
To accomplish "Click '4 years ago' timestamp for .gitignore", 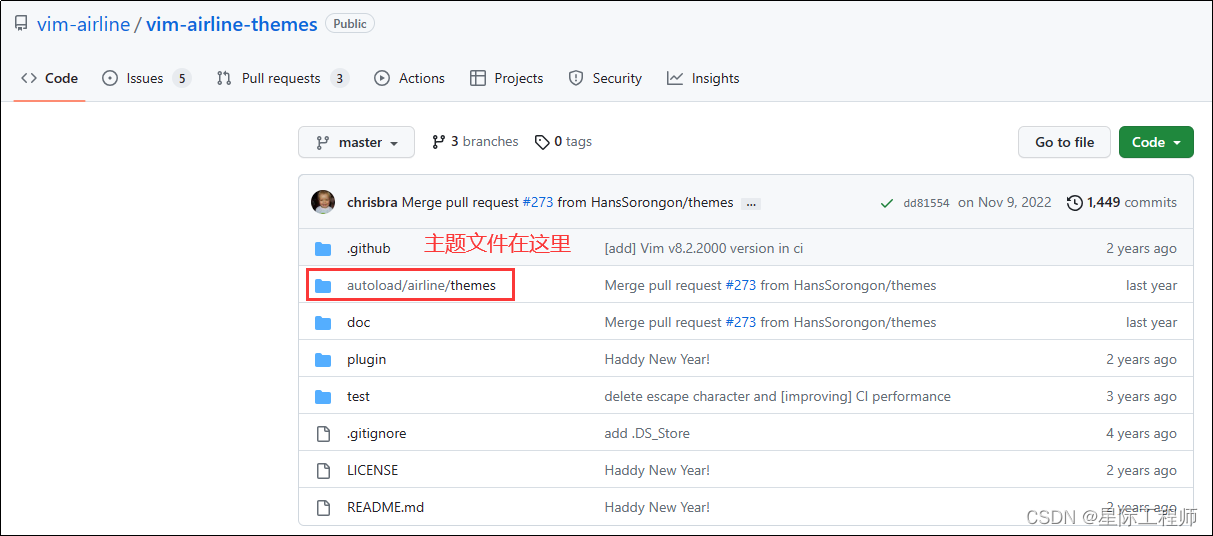I will [1141, 433].
